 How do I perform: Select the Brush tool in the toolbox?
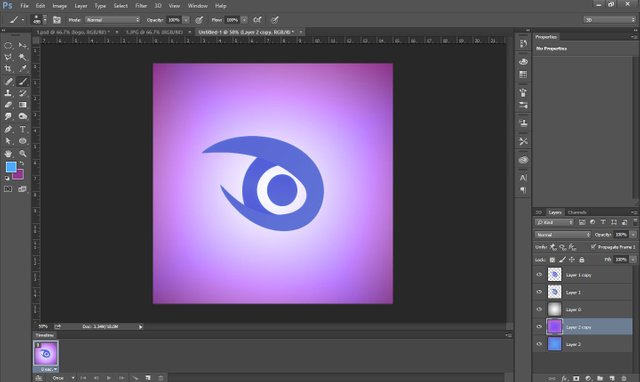click(x=22, y=81)
